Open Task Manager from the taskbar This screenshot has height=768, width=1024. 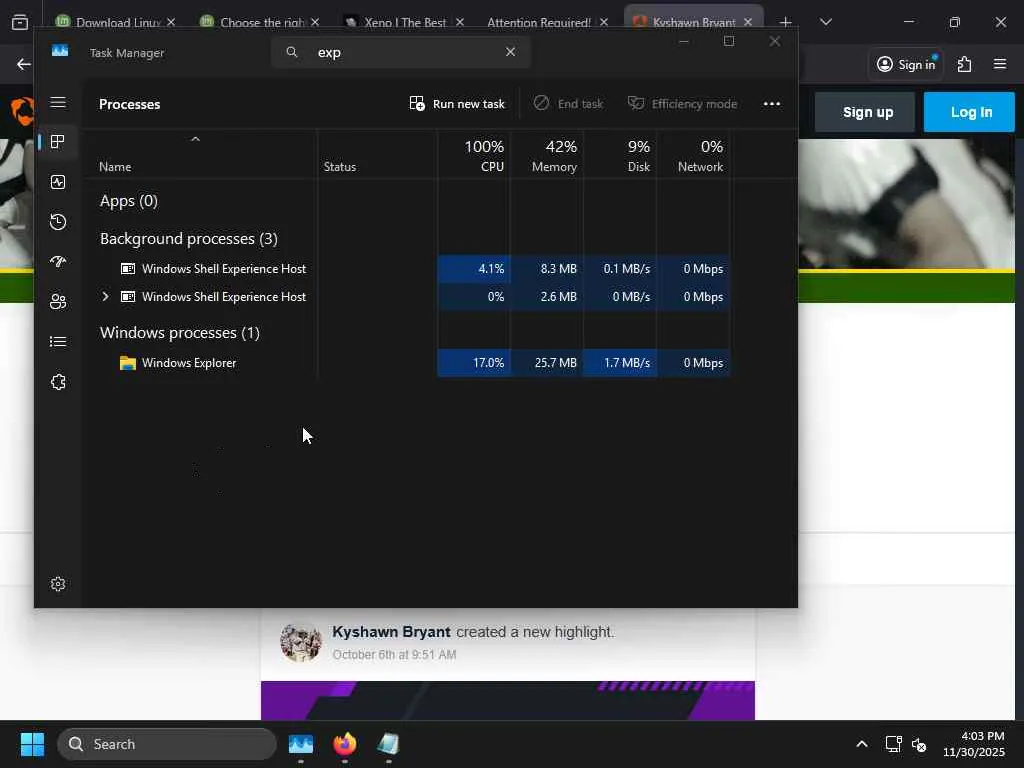tap(301, 744)
